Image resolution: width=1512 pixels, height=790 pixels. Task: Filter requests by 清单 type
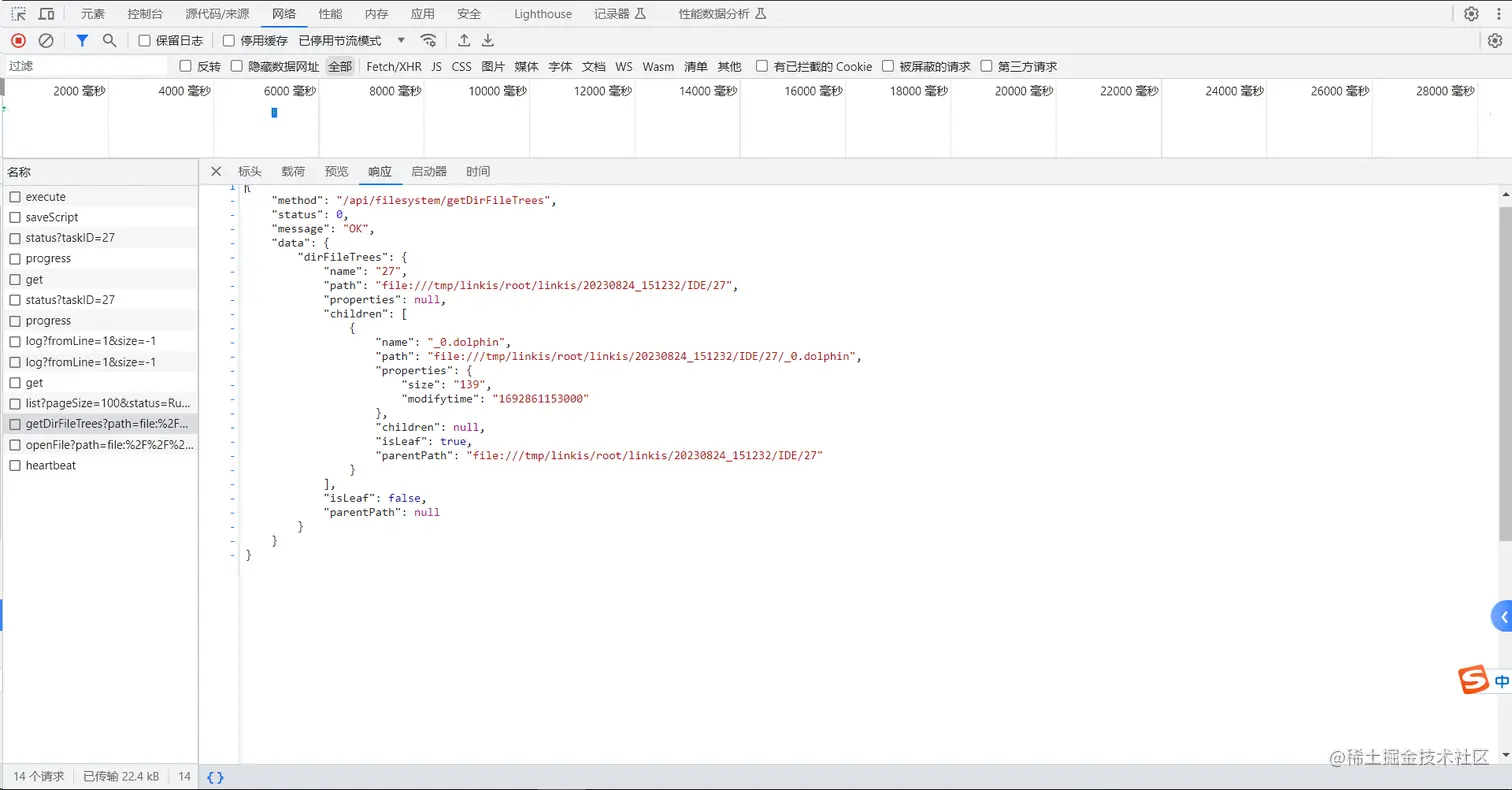click(696, 67)
